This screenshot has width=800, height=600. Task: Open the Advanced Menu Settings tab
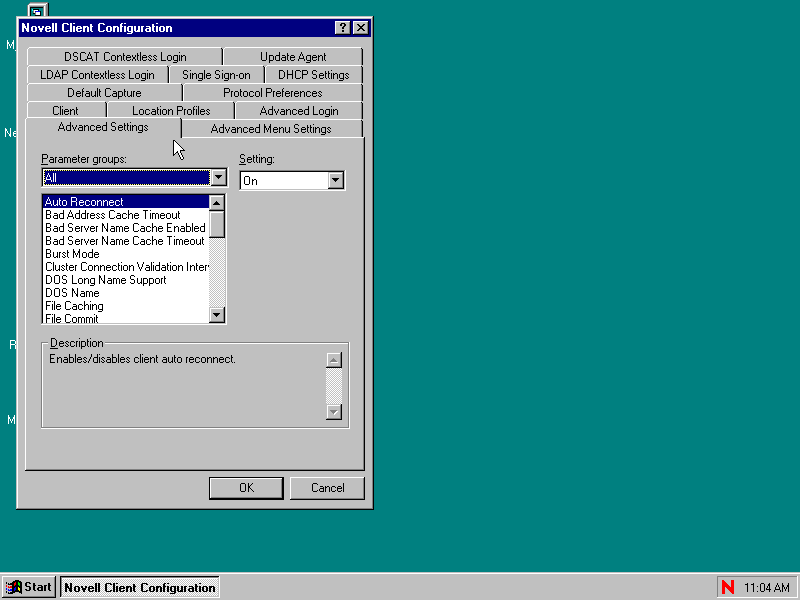(x=271, y=129)
